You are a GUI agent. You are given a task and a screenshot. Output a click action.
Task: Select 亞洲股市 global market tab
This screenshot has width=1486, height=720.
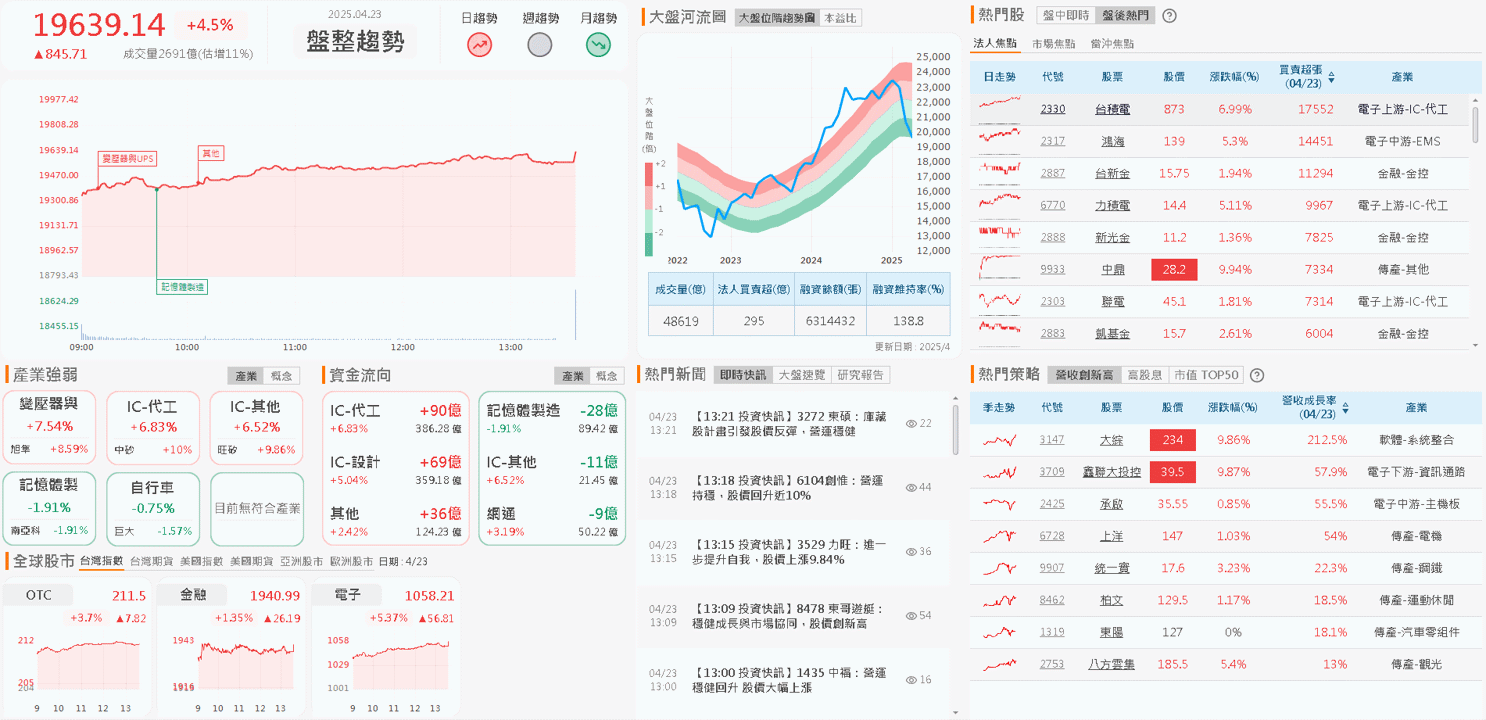302,562
